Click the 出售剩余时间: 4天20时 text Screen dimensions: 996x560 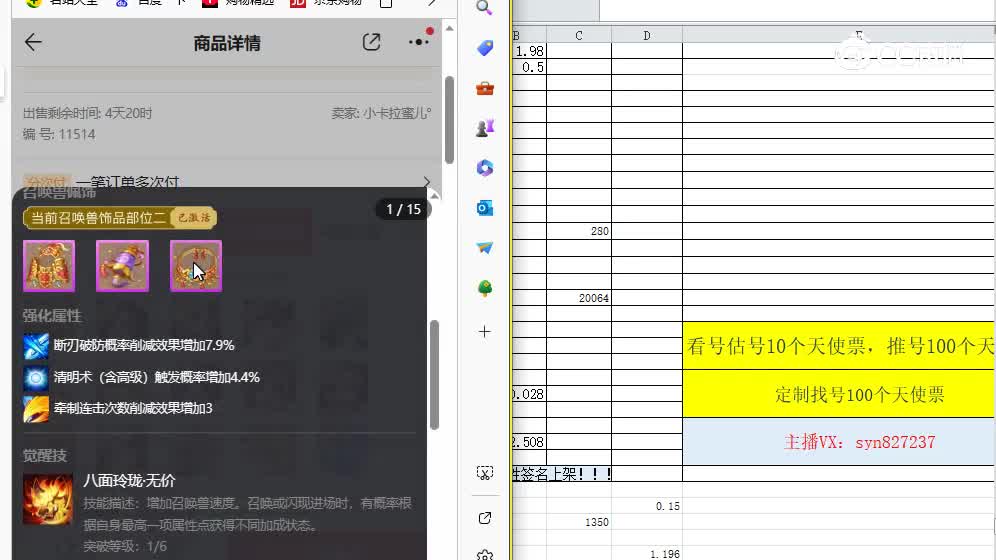coord(88,113)
